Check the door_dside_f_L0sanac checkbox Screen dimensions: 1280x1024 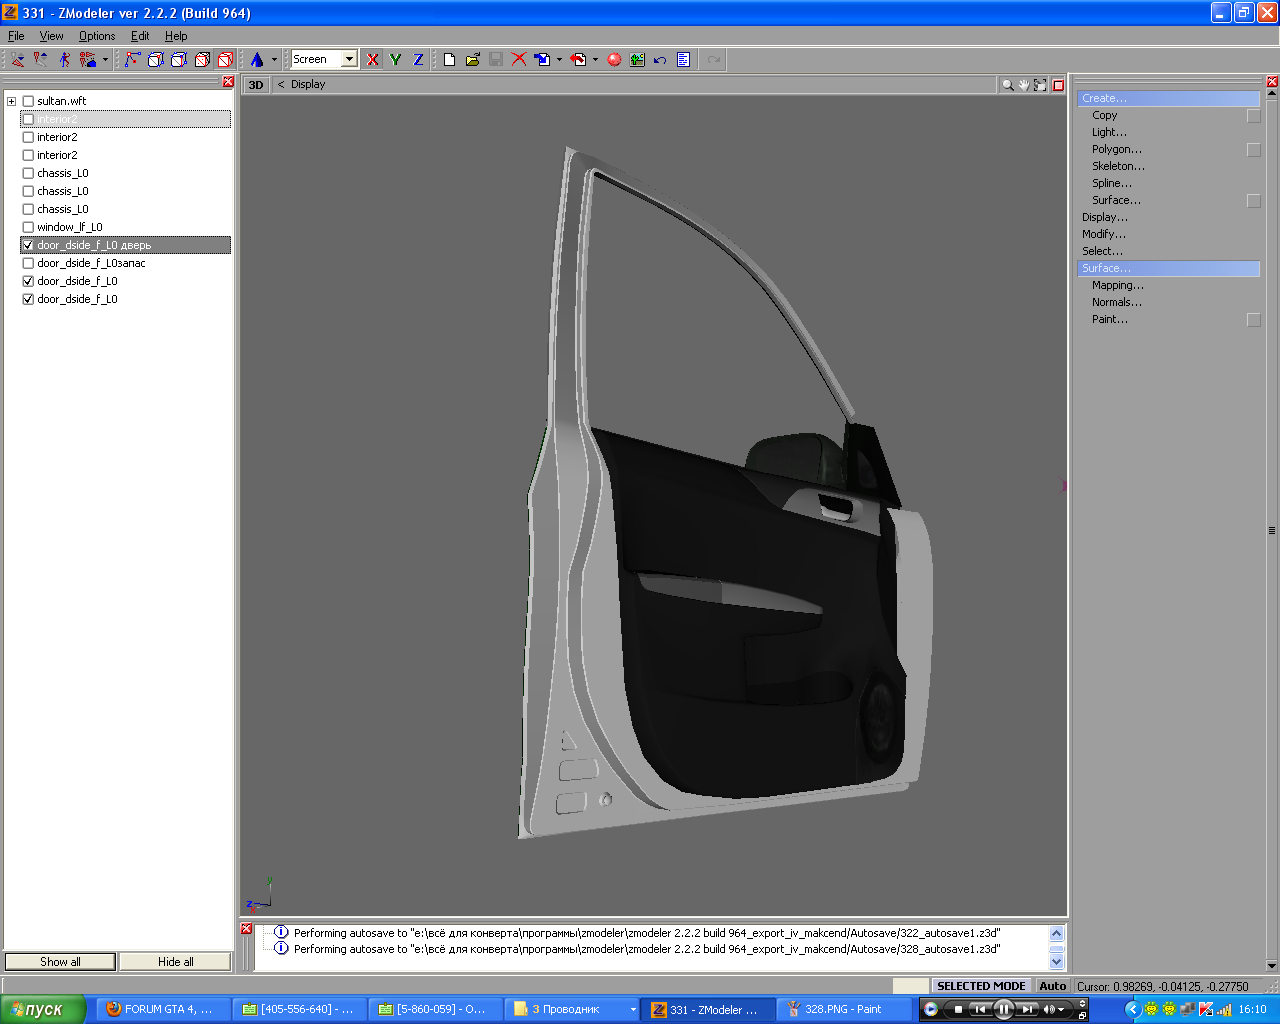coord(28,263)
